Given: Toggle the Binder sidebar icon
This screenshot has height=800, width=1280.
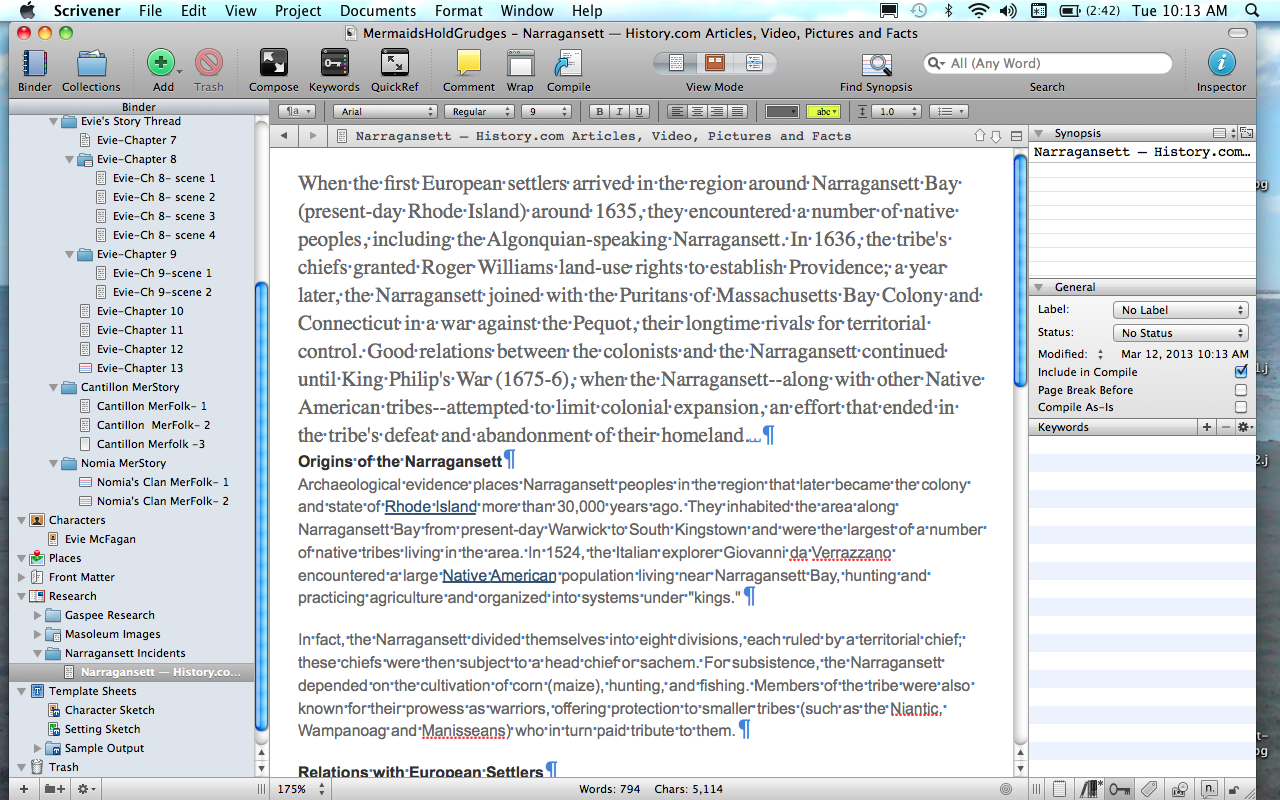Looking at the screenshot, I should coord(35,64).
